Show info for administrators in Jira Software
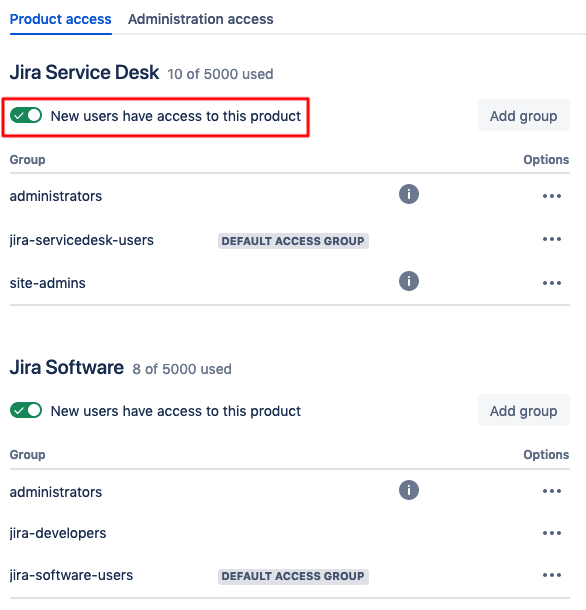The height and width of the screenshot is (610, 586). 409,490
